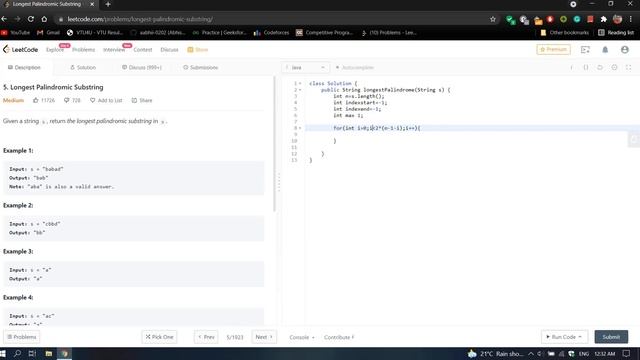Screen dimensions: 640x360
Task: Open the Other bookmarks folder
Action: pos(564,32)
